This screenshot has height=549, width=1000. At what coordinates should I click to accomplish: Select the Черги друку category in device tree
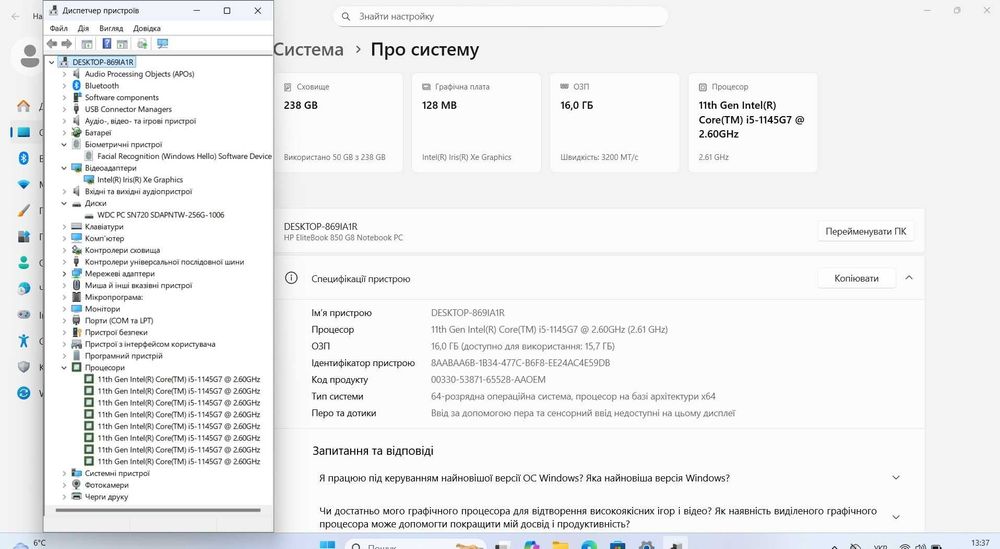point(106,497)
